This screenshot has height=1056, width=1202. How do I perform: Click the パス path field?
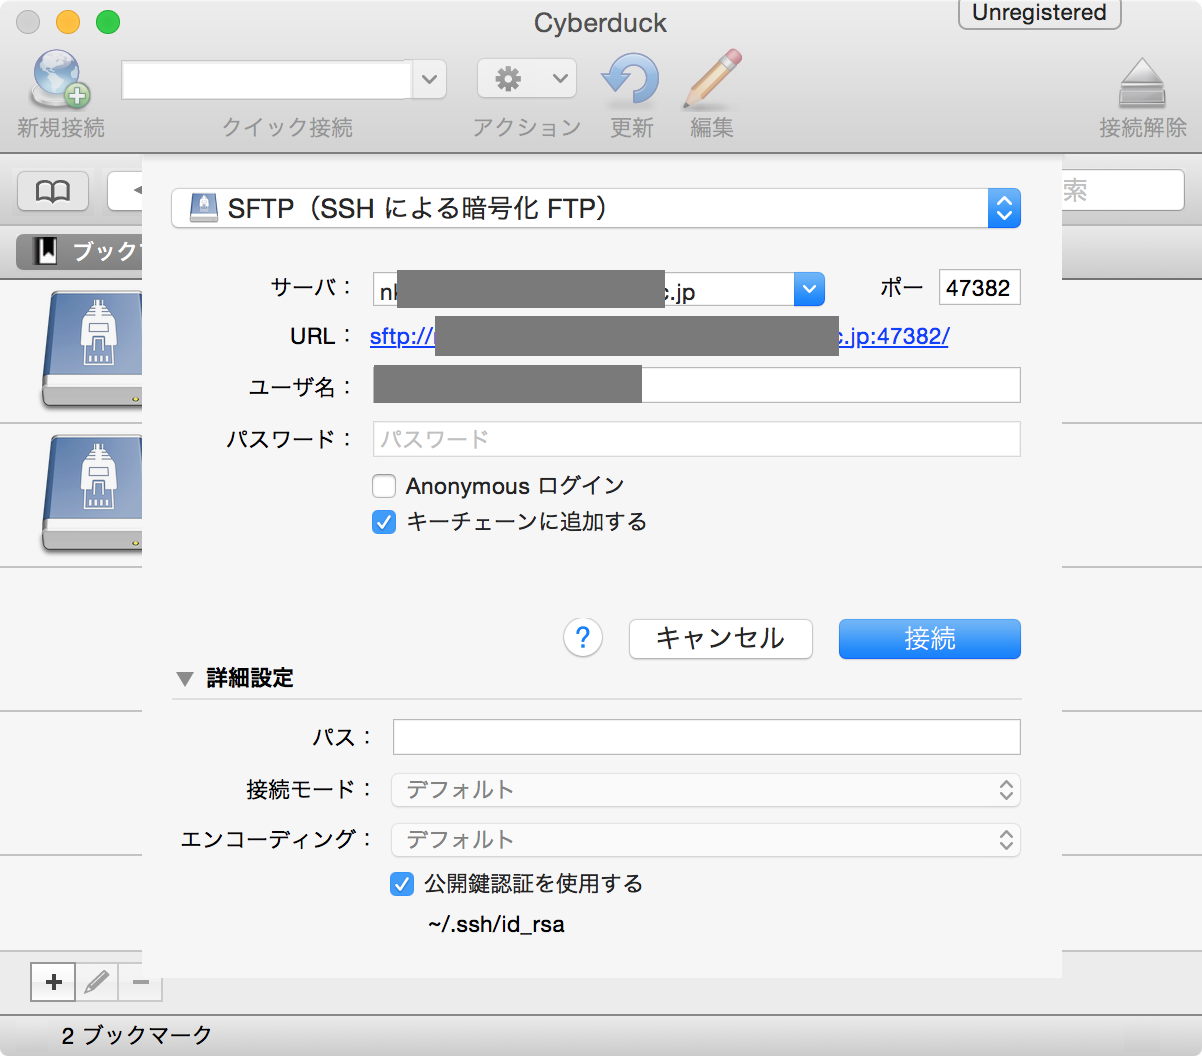[707, 737]
